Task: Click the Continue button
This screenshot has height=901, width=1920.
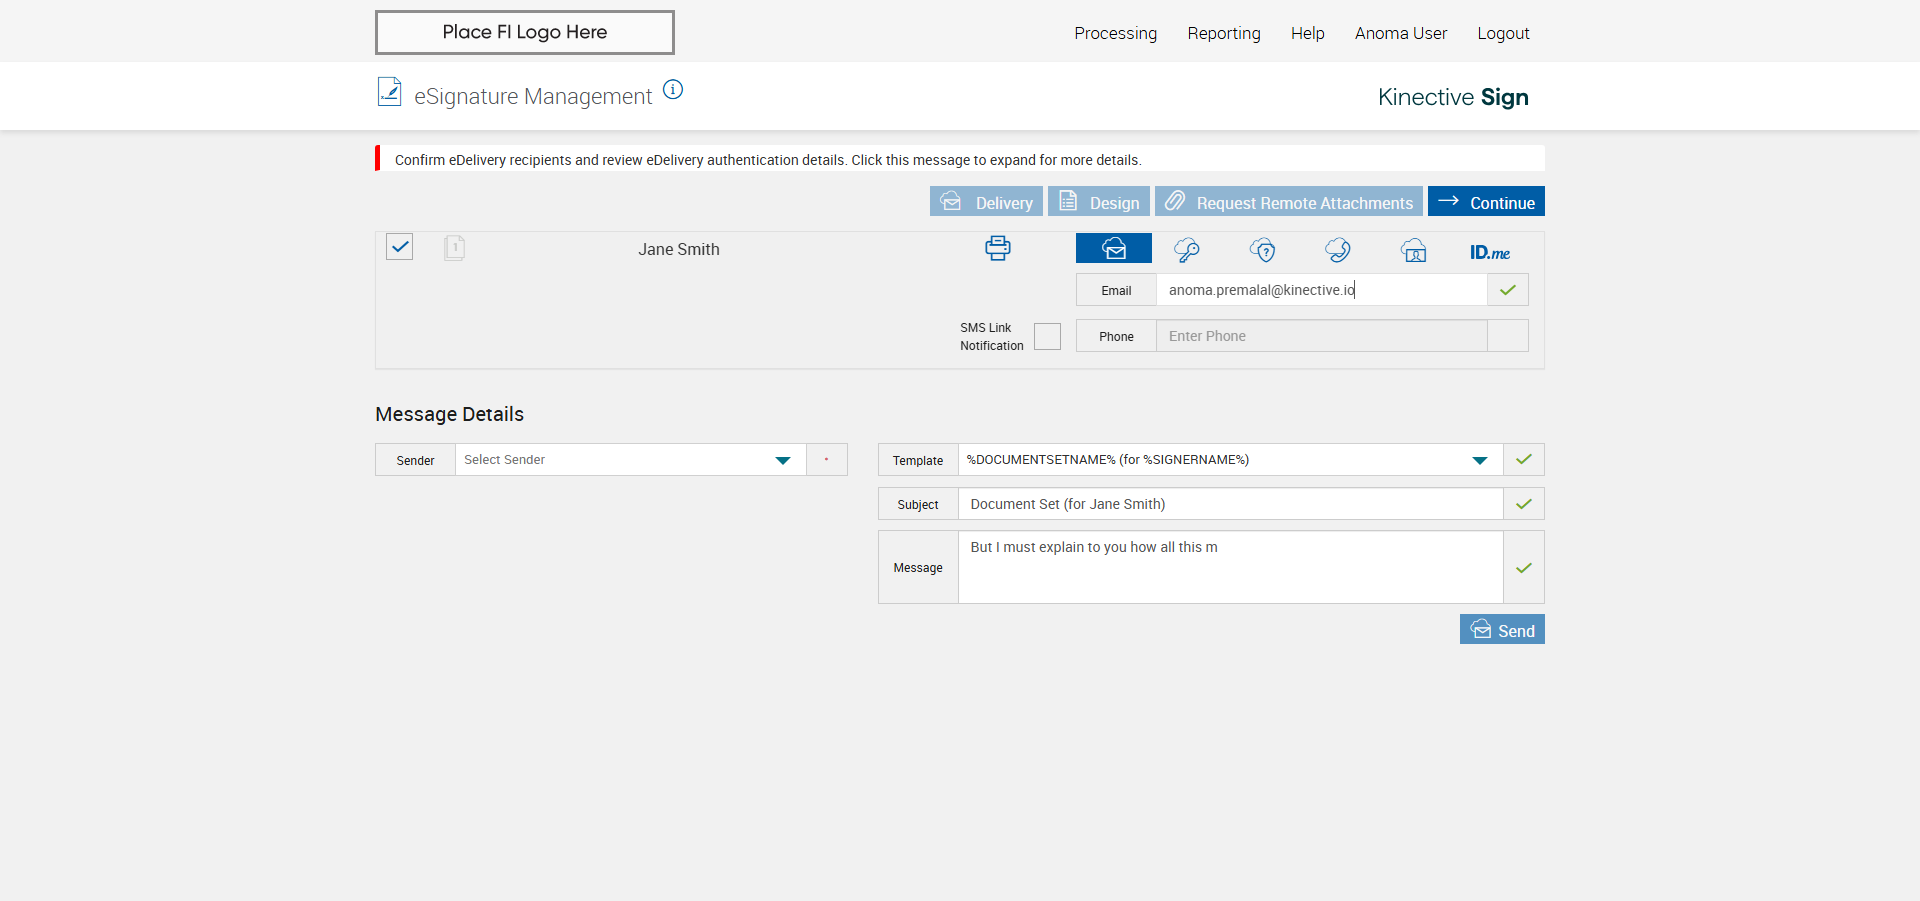Action: coord(1486,202)
